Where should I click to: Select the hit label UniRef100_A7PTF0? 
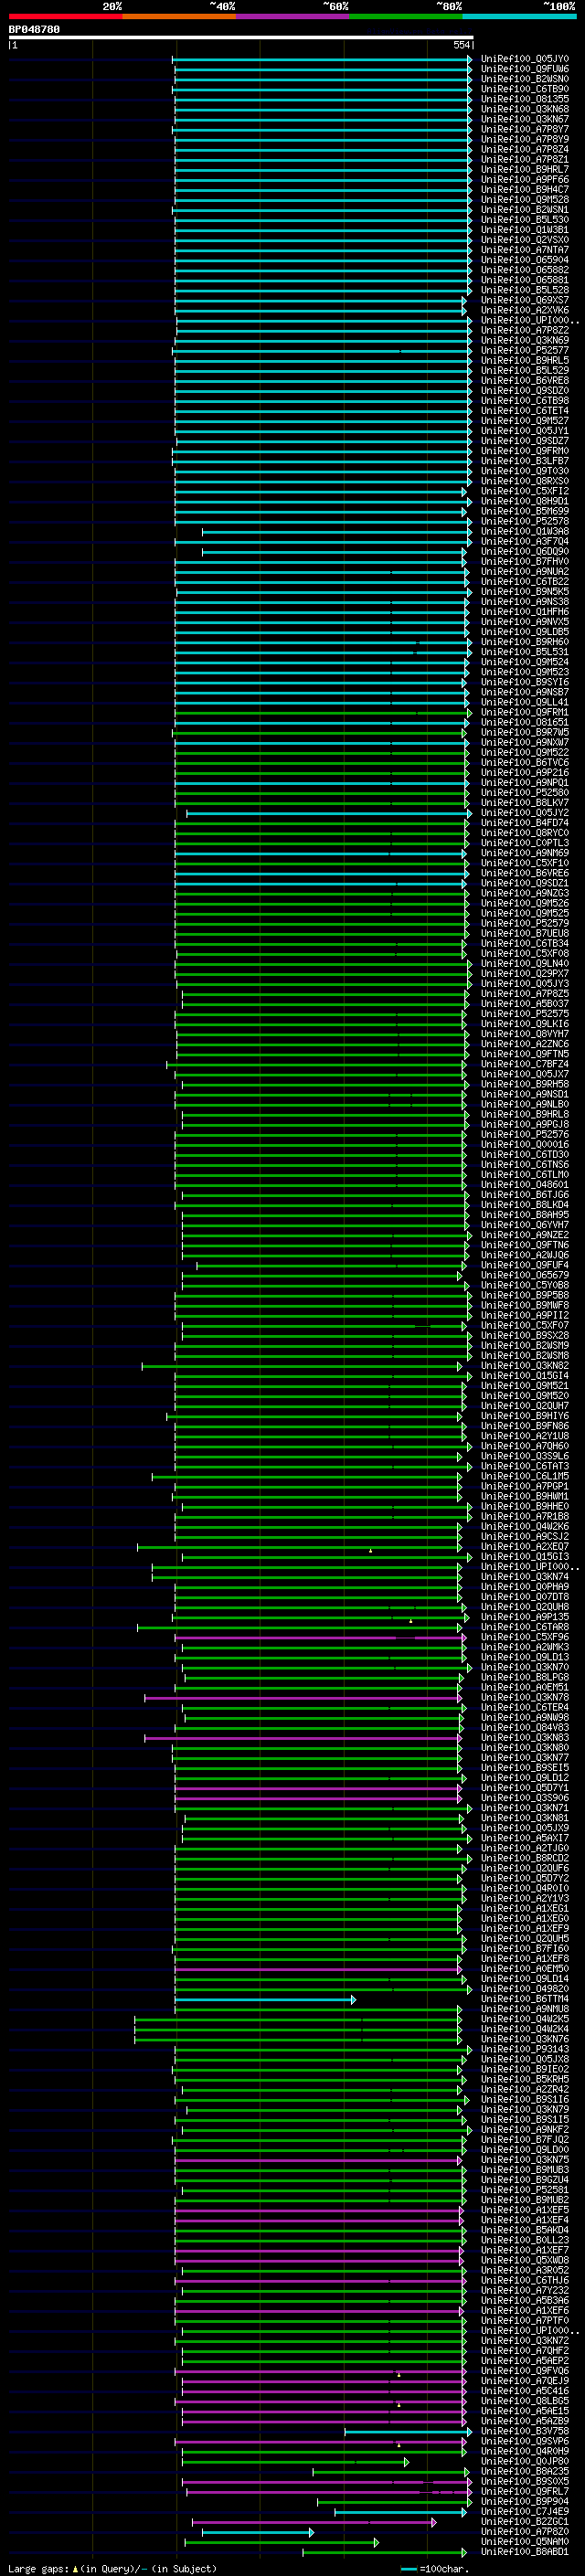point(525,2321)
